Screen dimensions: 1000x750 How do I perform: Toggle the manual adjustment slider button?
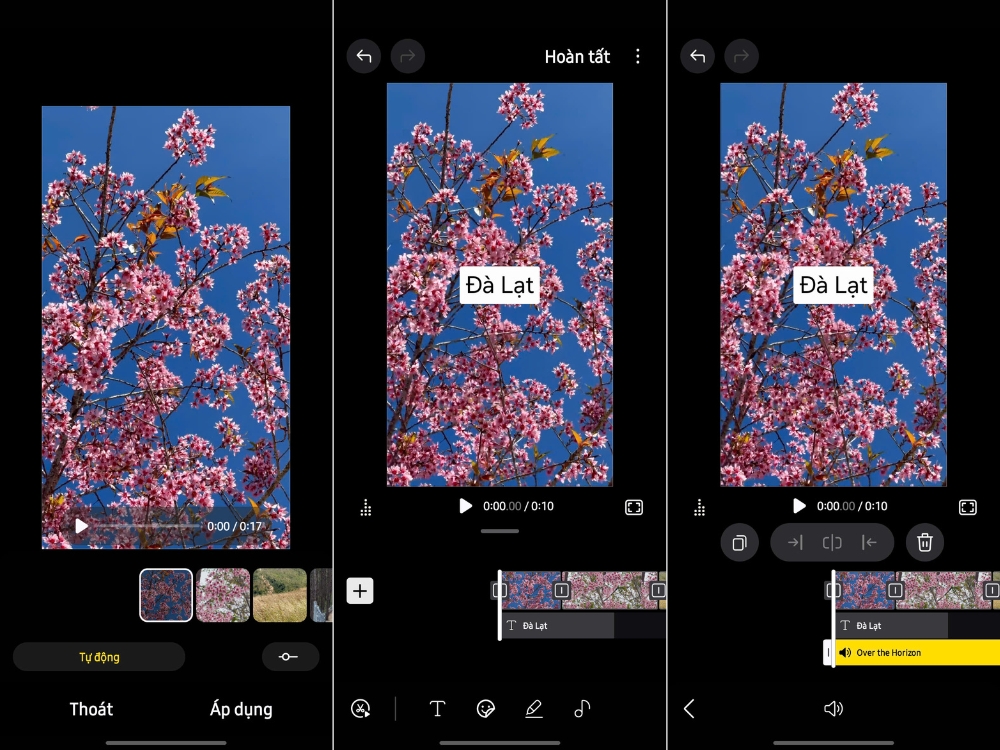(290, 657)
